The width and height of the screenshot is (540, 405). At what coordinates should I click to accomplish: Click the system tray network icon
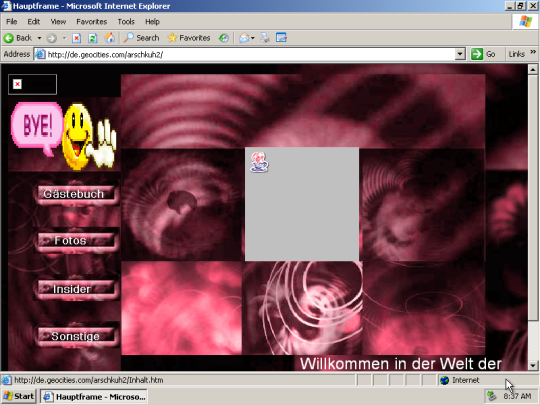point(492,396)
